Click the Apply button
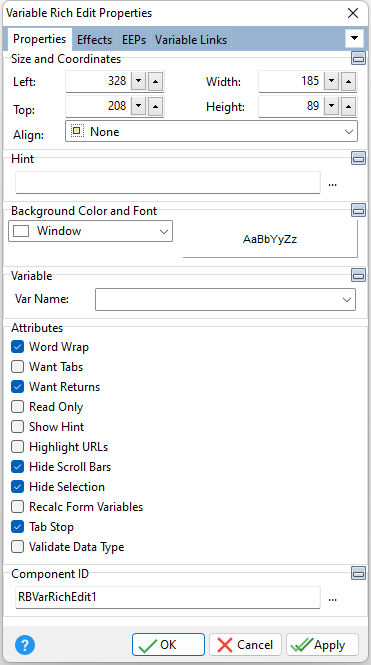 [x=322, y=645]
